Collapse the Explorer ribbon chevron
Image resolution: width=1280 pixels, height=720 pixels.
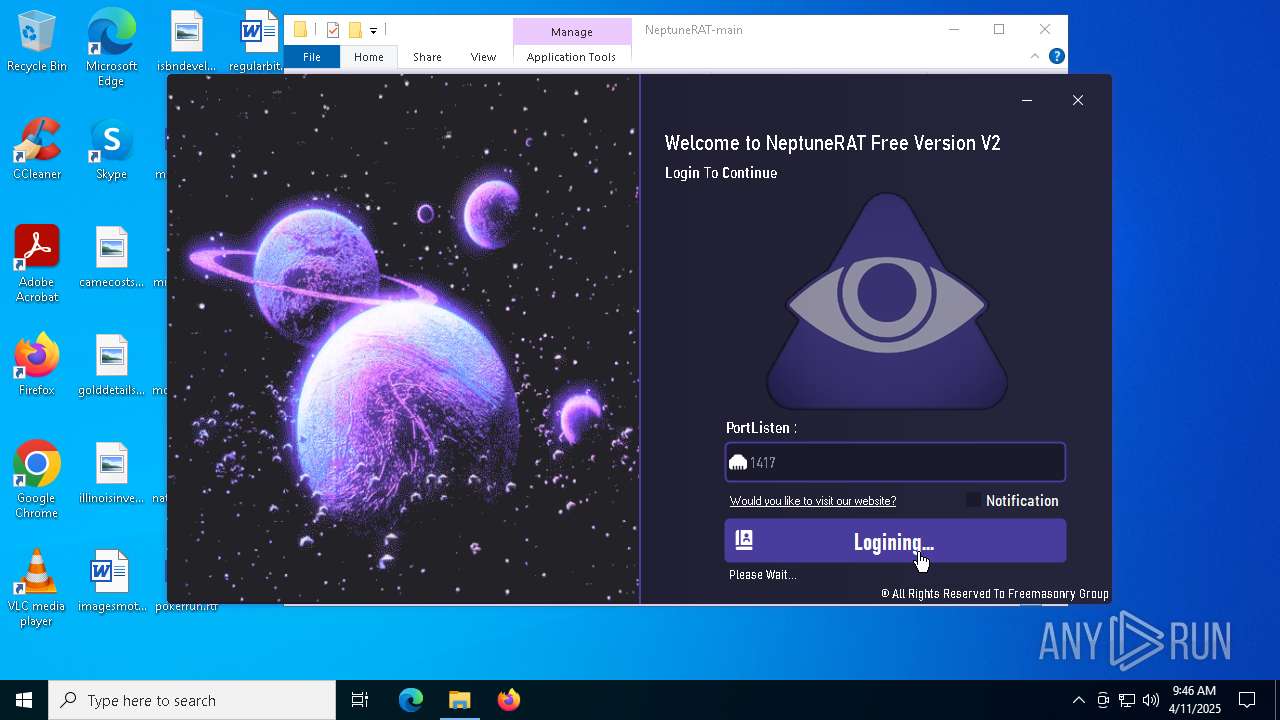point(1034,57)
